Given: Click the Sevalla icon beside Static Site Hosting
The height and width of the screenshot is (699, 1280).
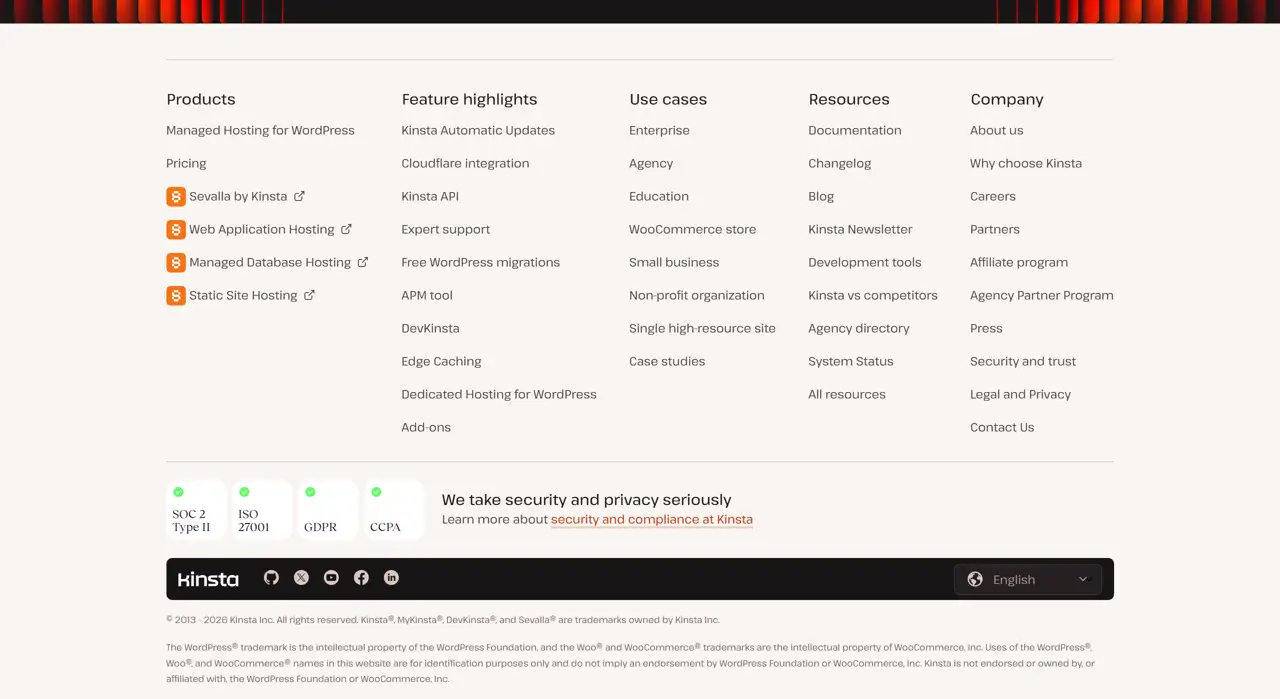Looking at the screenshot, I should point(176,296).
